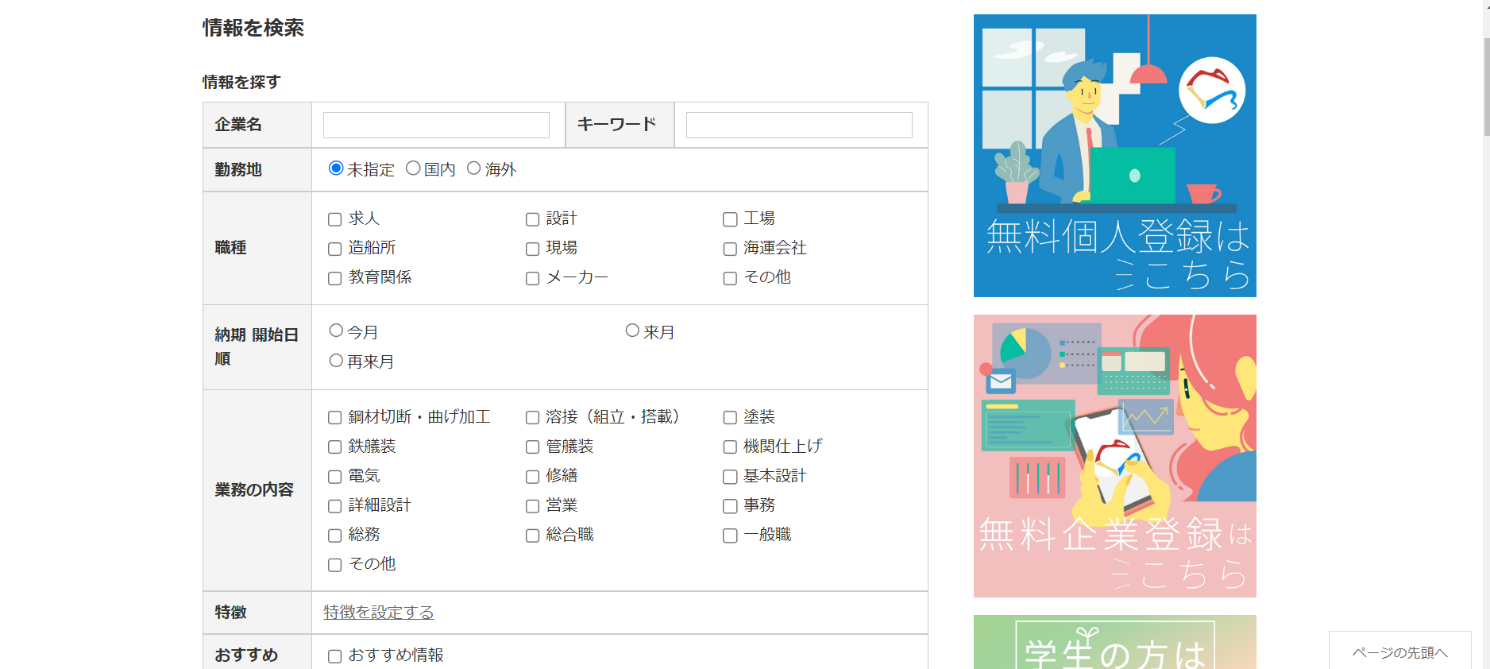1490x669 pixels.
Task: Open the 無料個人登録 blue banner
Action: click(x=1114, y=155)
